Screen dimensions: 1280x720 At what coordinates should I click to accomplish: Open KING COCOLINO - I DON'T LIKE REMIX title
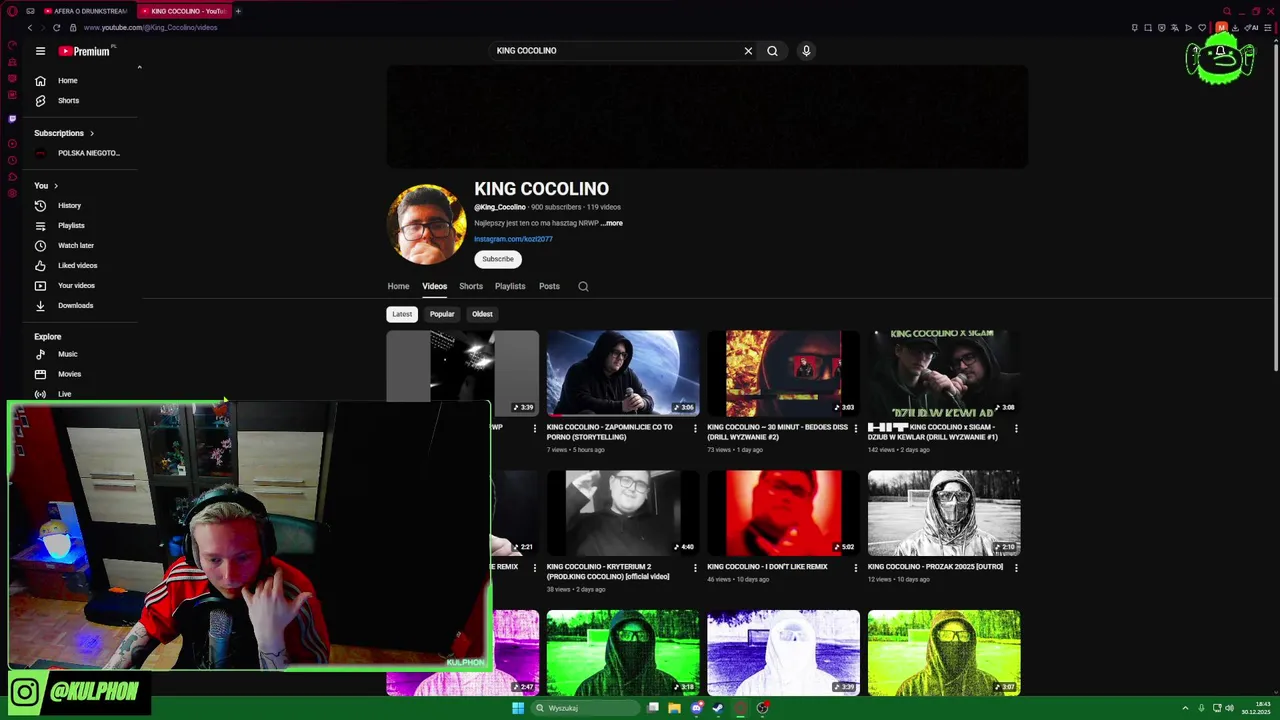pyautogui.click(x=767, y=567)
